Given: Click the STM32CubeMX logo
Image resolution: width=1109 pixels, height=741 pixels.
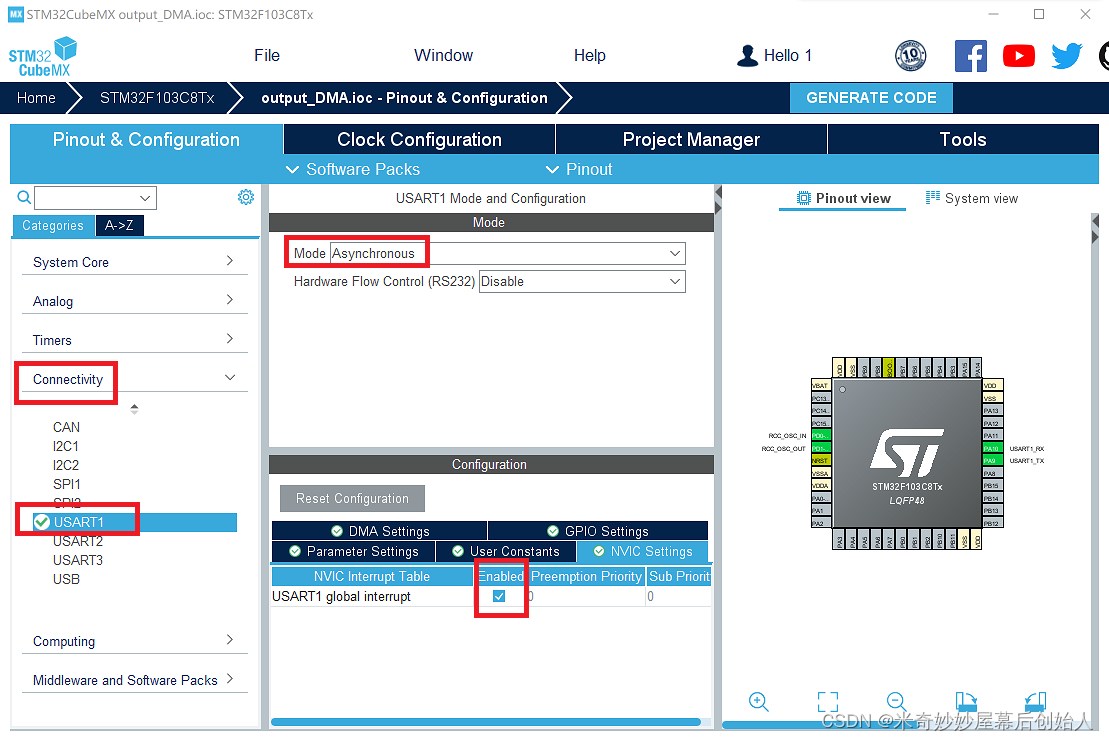Looking at the screenshot, I should pyautogui.click(x=42, y=57).
